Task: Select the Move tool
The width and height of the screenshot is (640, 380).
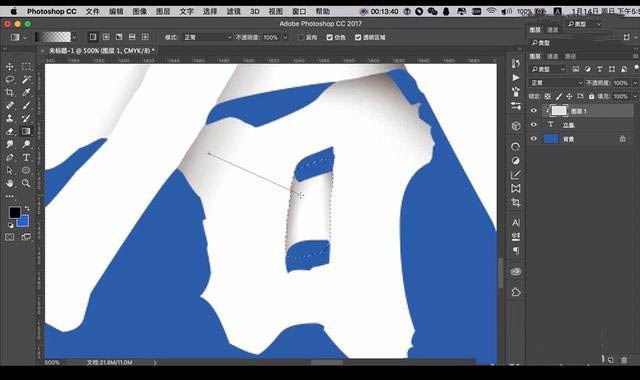Action: 10,67
